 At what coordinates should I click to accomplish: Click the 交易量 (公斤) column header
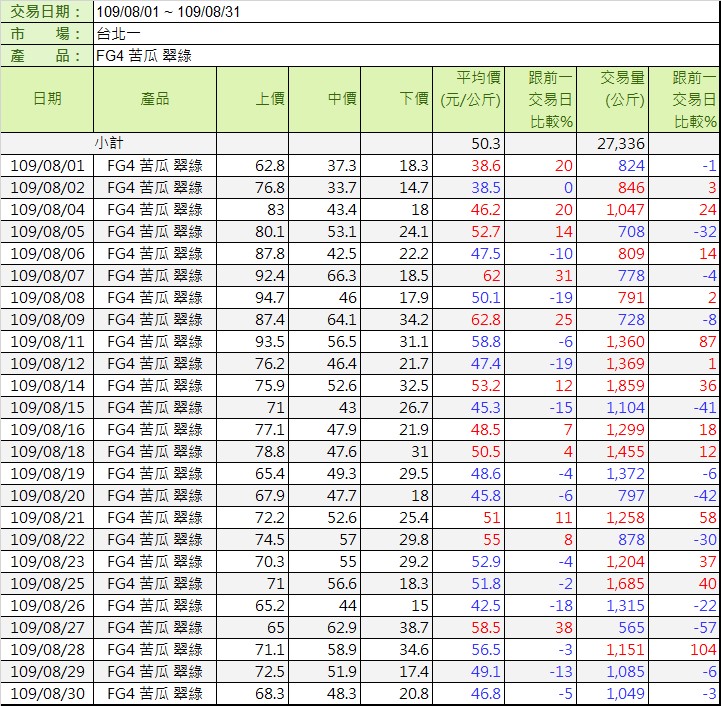[x=624, y=99]
